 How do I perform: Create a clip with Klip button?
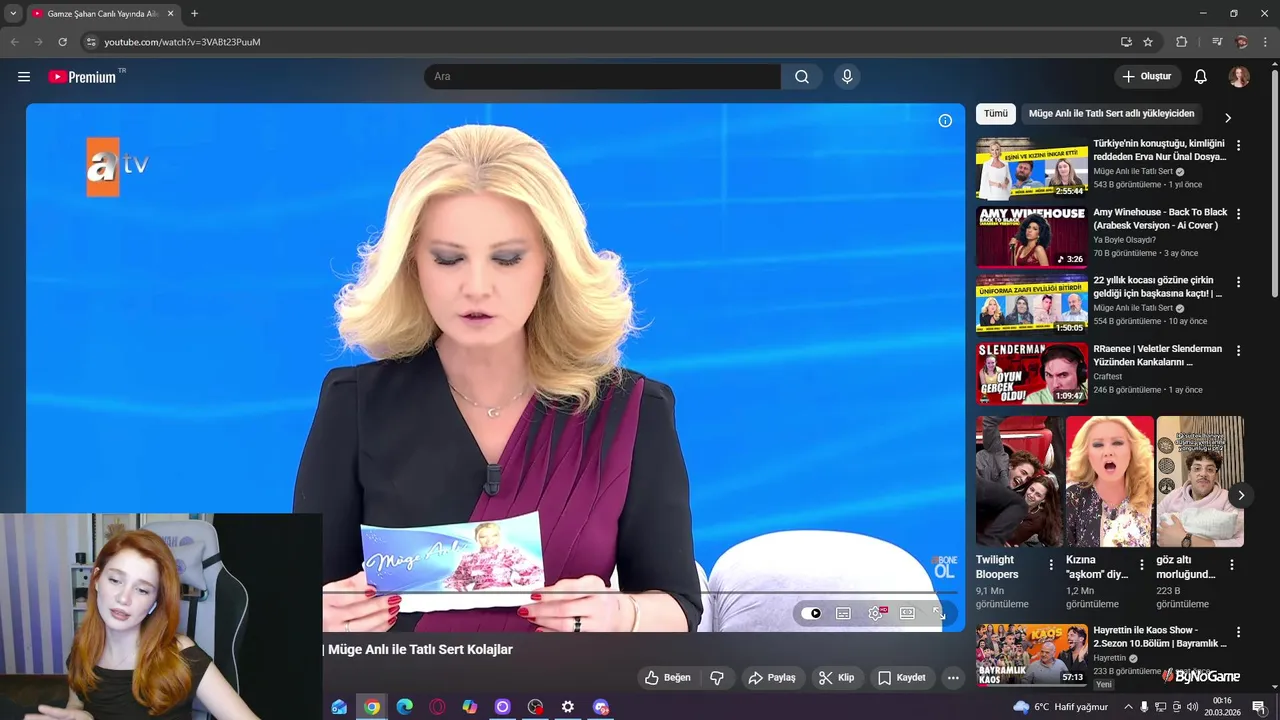point(837,678)
